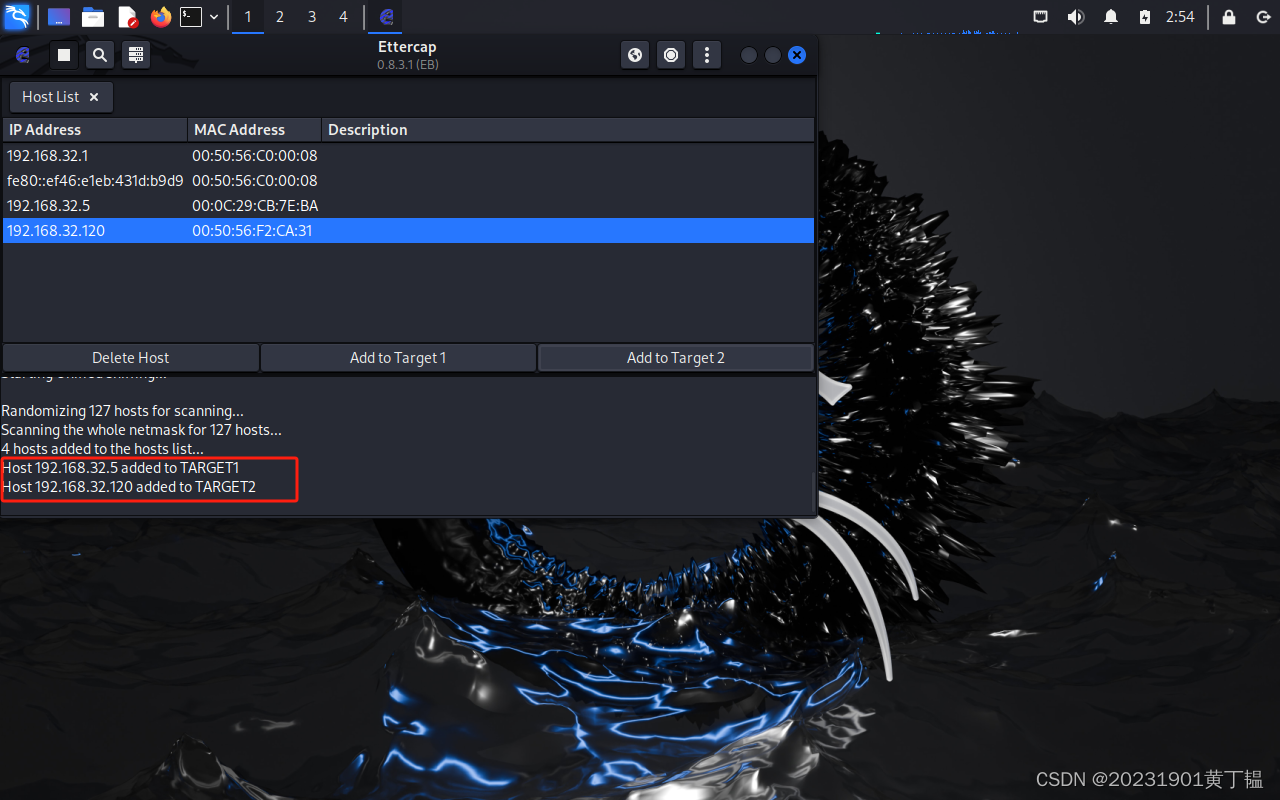Viewport: 1280px width, 800px height.
Task: Open the volume control tray icon
Action: pyautogui.click(x=1076, y=17)
